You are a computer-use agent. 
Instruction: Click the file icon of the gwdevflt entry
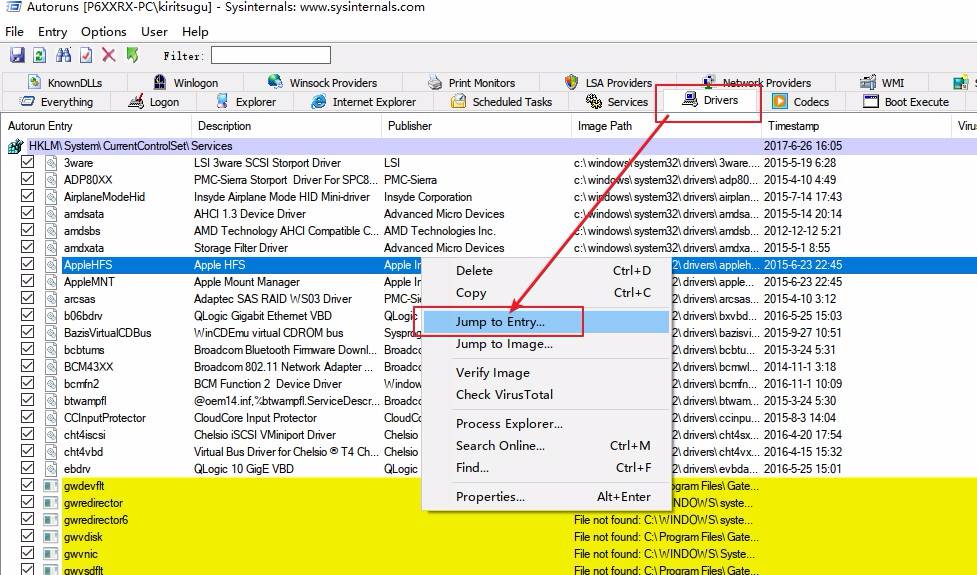[x=50, y=486]
